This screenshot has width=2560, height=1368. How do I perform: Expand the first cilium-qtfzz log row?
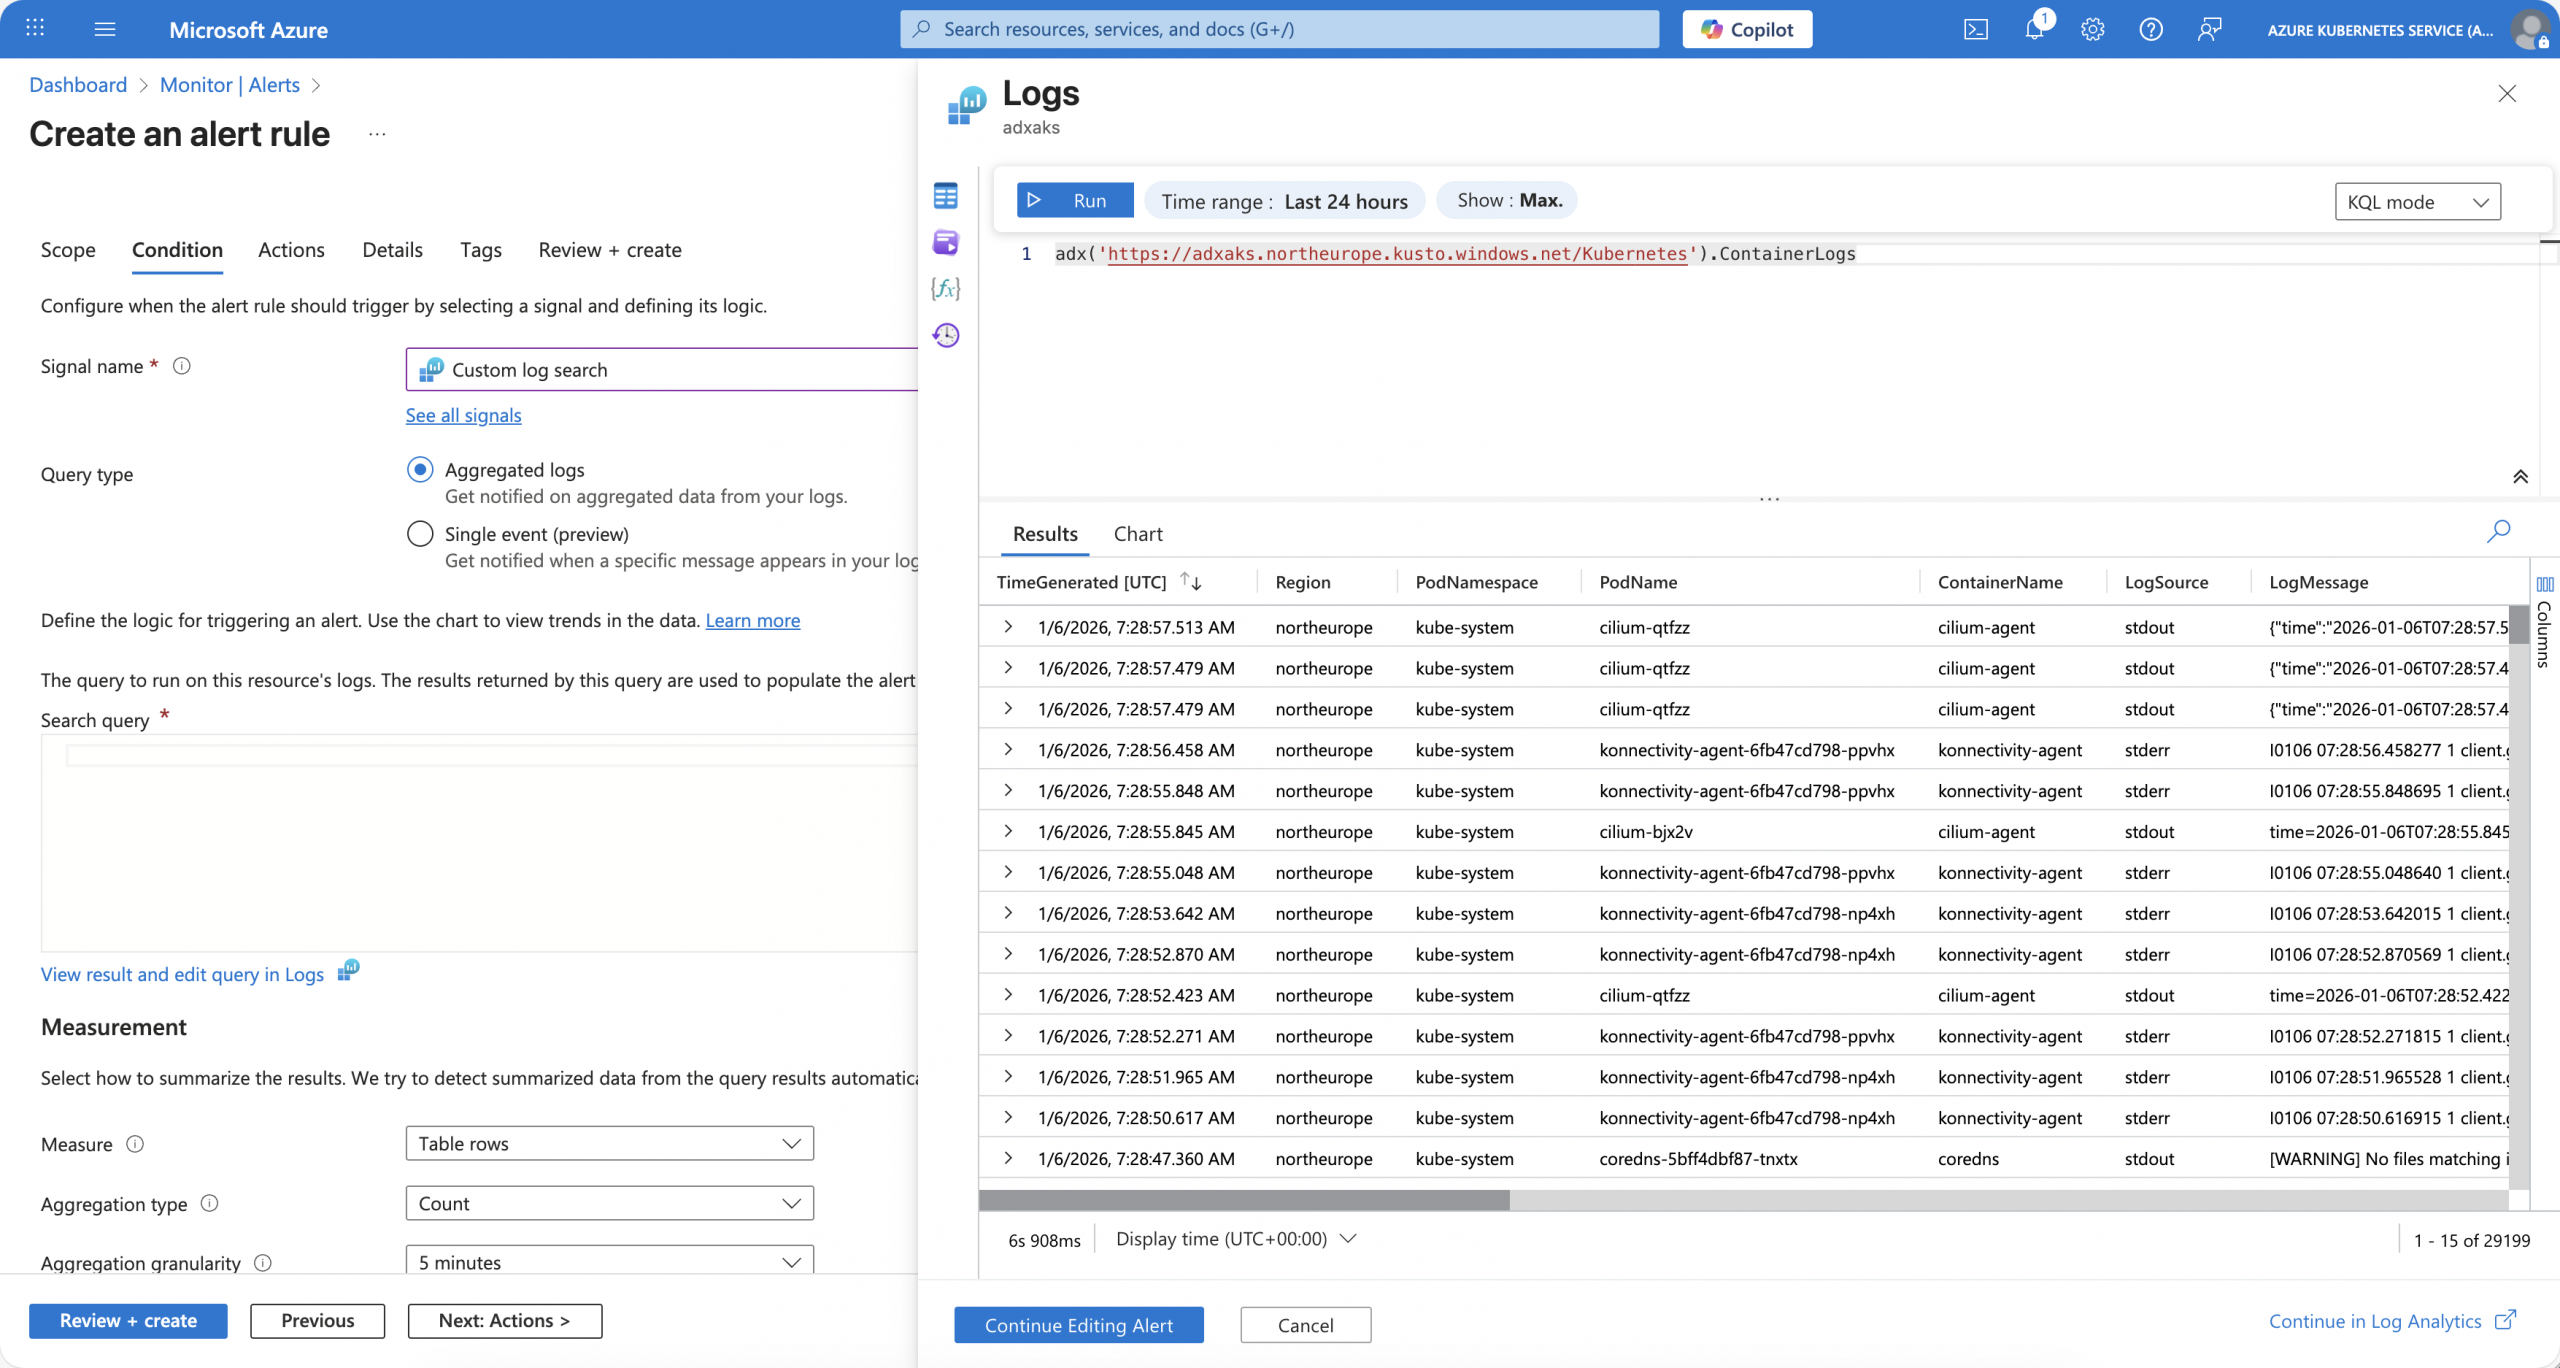click(x=1008, y=627)
